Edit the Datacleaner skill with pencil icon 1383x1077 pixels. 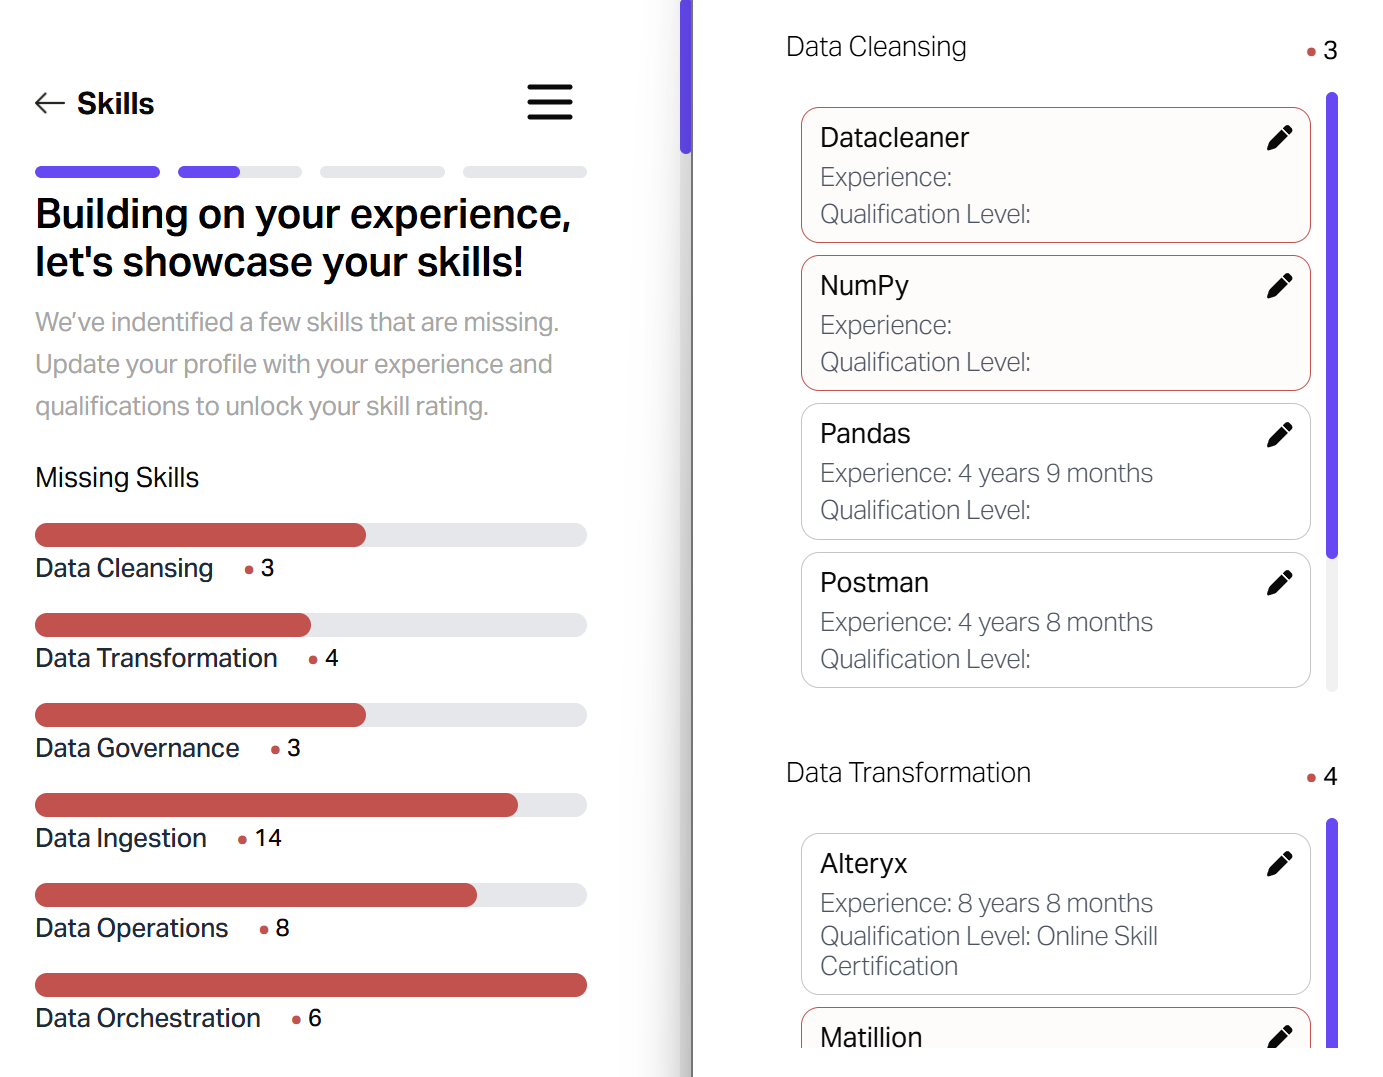click(x=1279, y=138)
